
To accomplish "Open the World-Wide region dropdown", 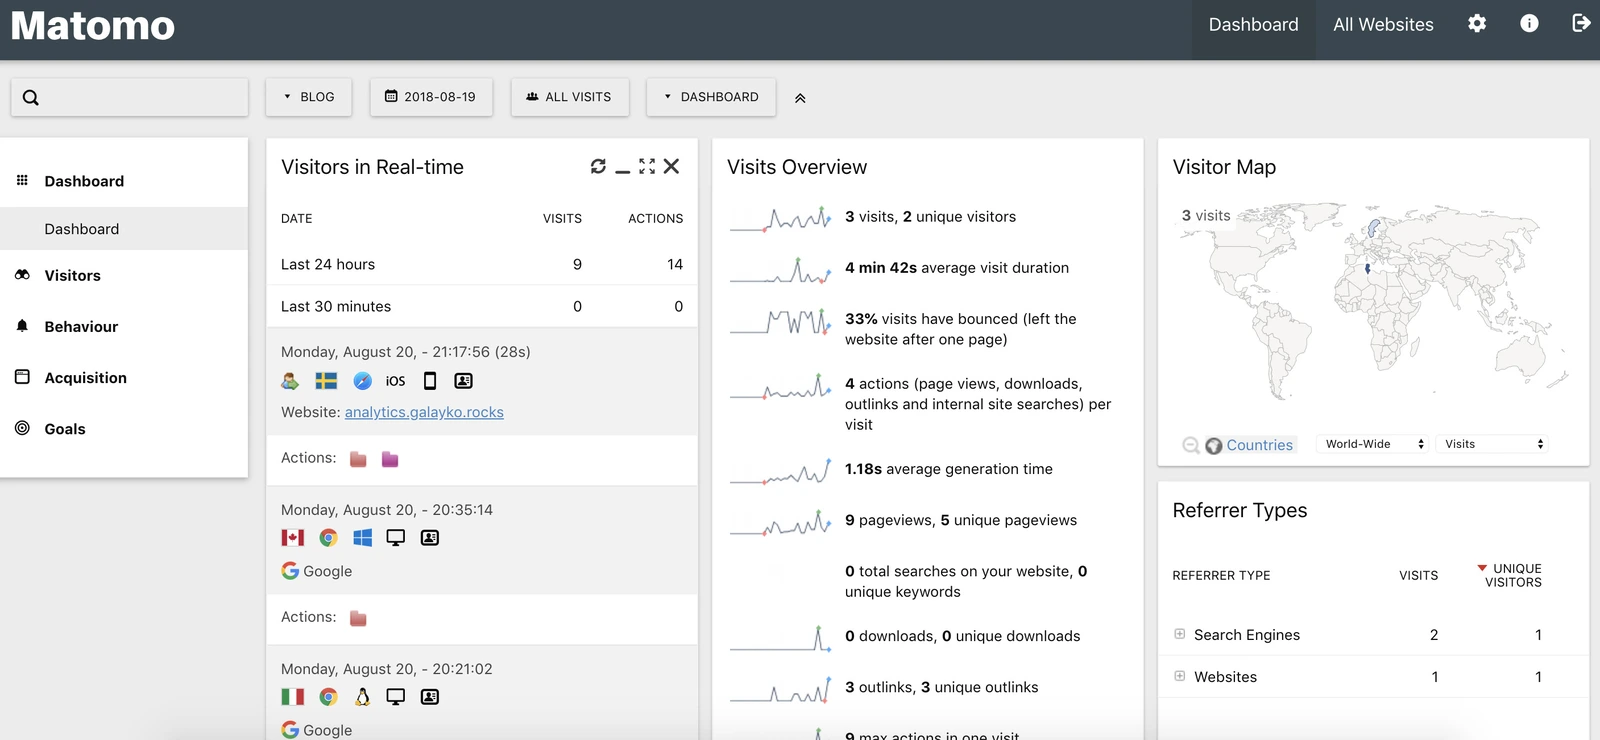I will tap(1374, 444).
